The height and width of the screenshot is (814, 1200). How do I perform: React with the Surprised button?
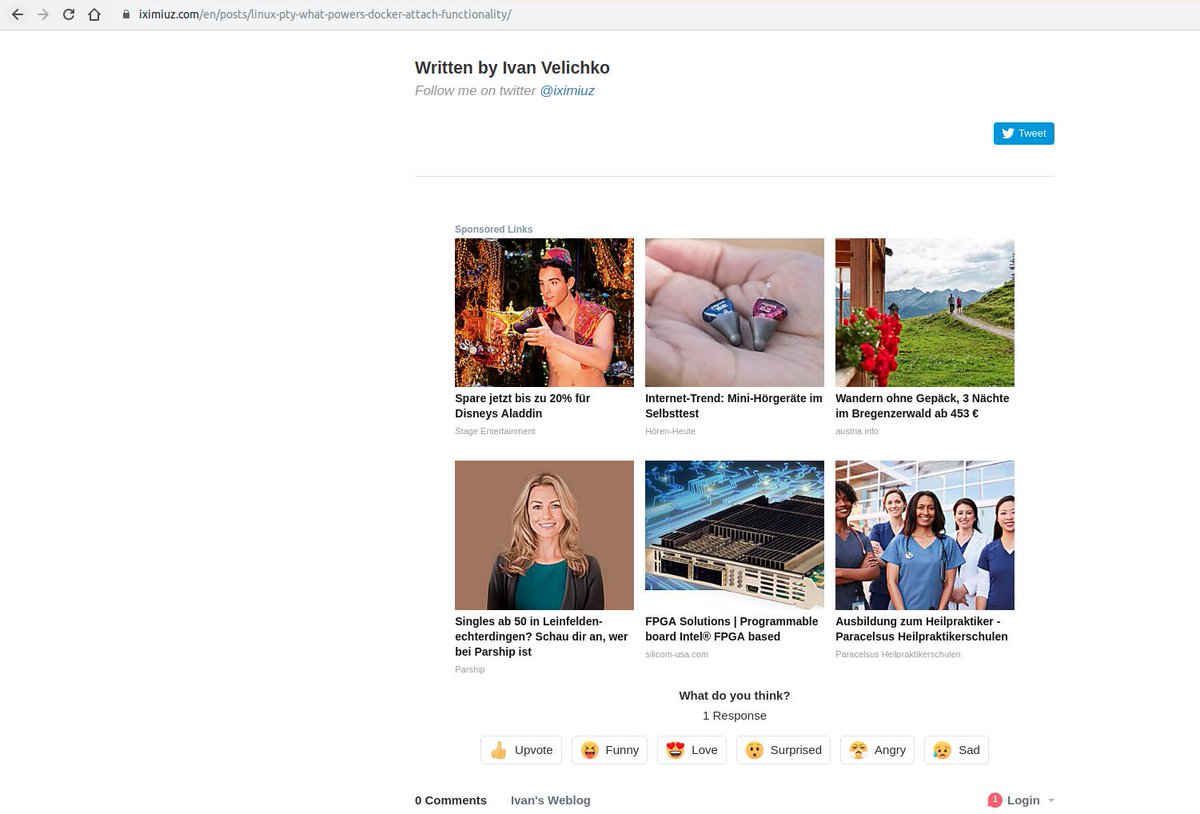(784, 750)
